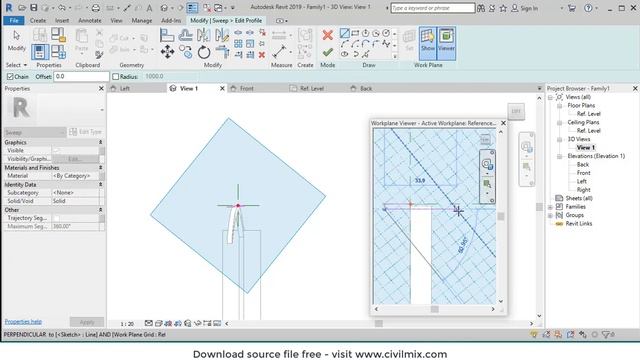
Task: Click the Autodesk App Store cart icon
Action: pyautogui.click(x=571, y=8)
